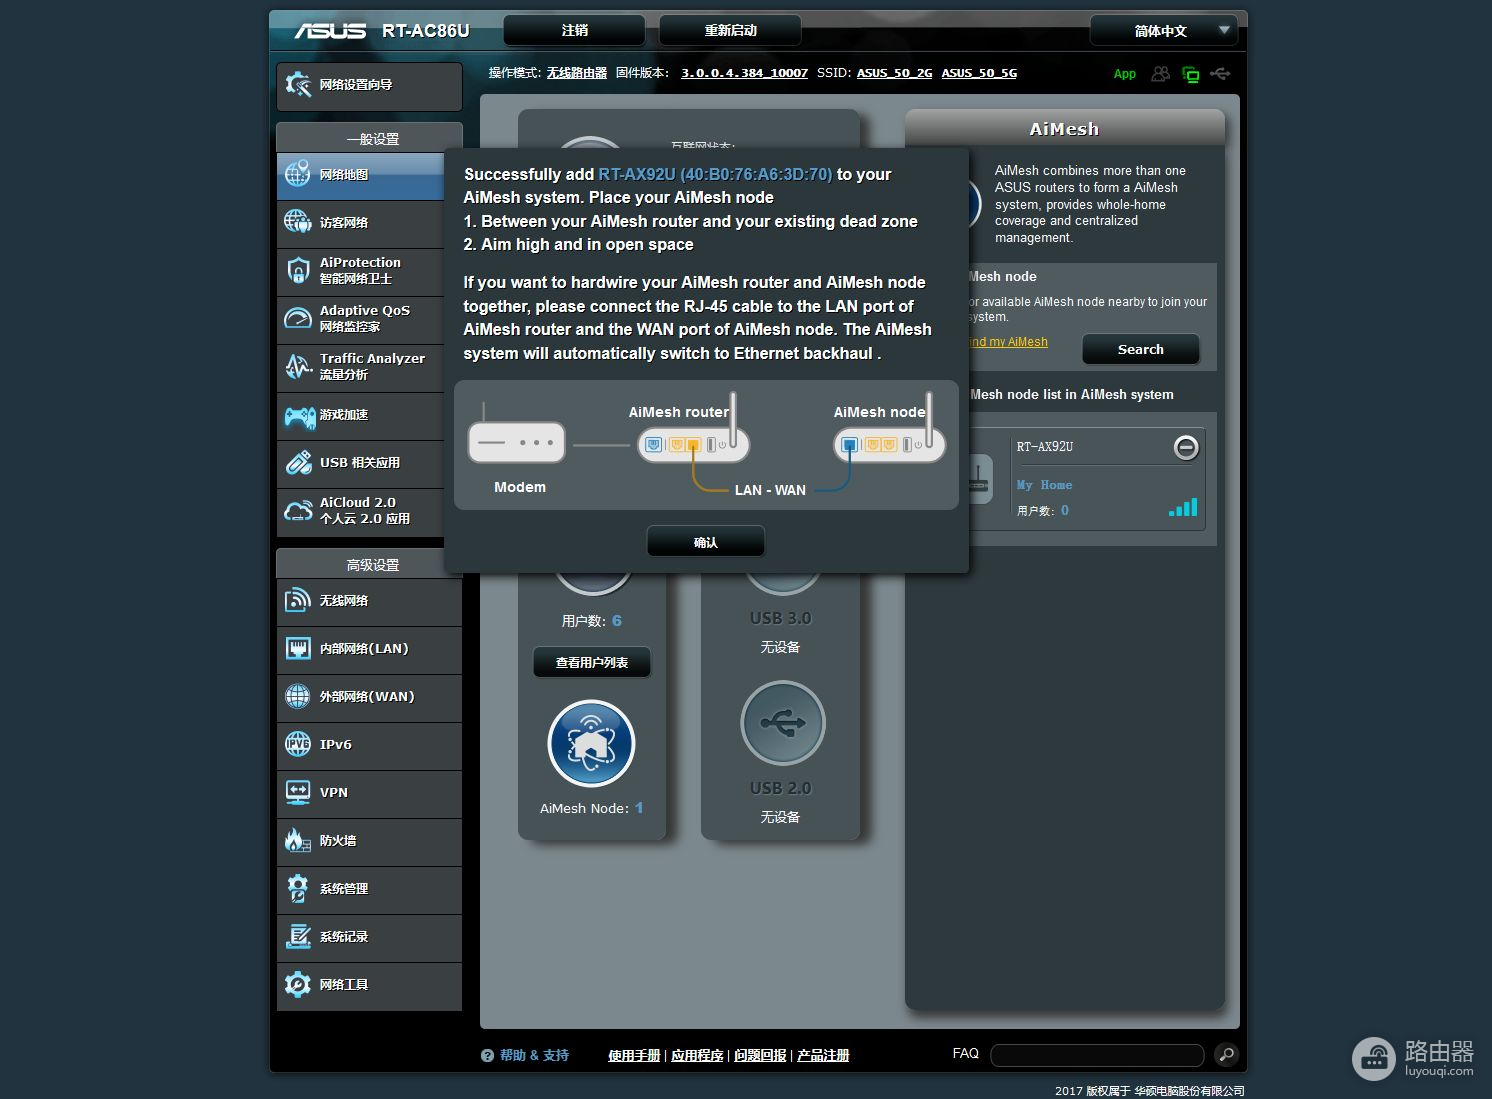Click the USB status icon in header
This screenshot has width=1492, height=1099.
[x=1220, y=74]
